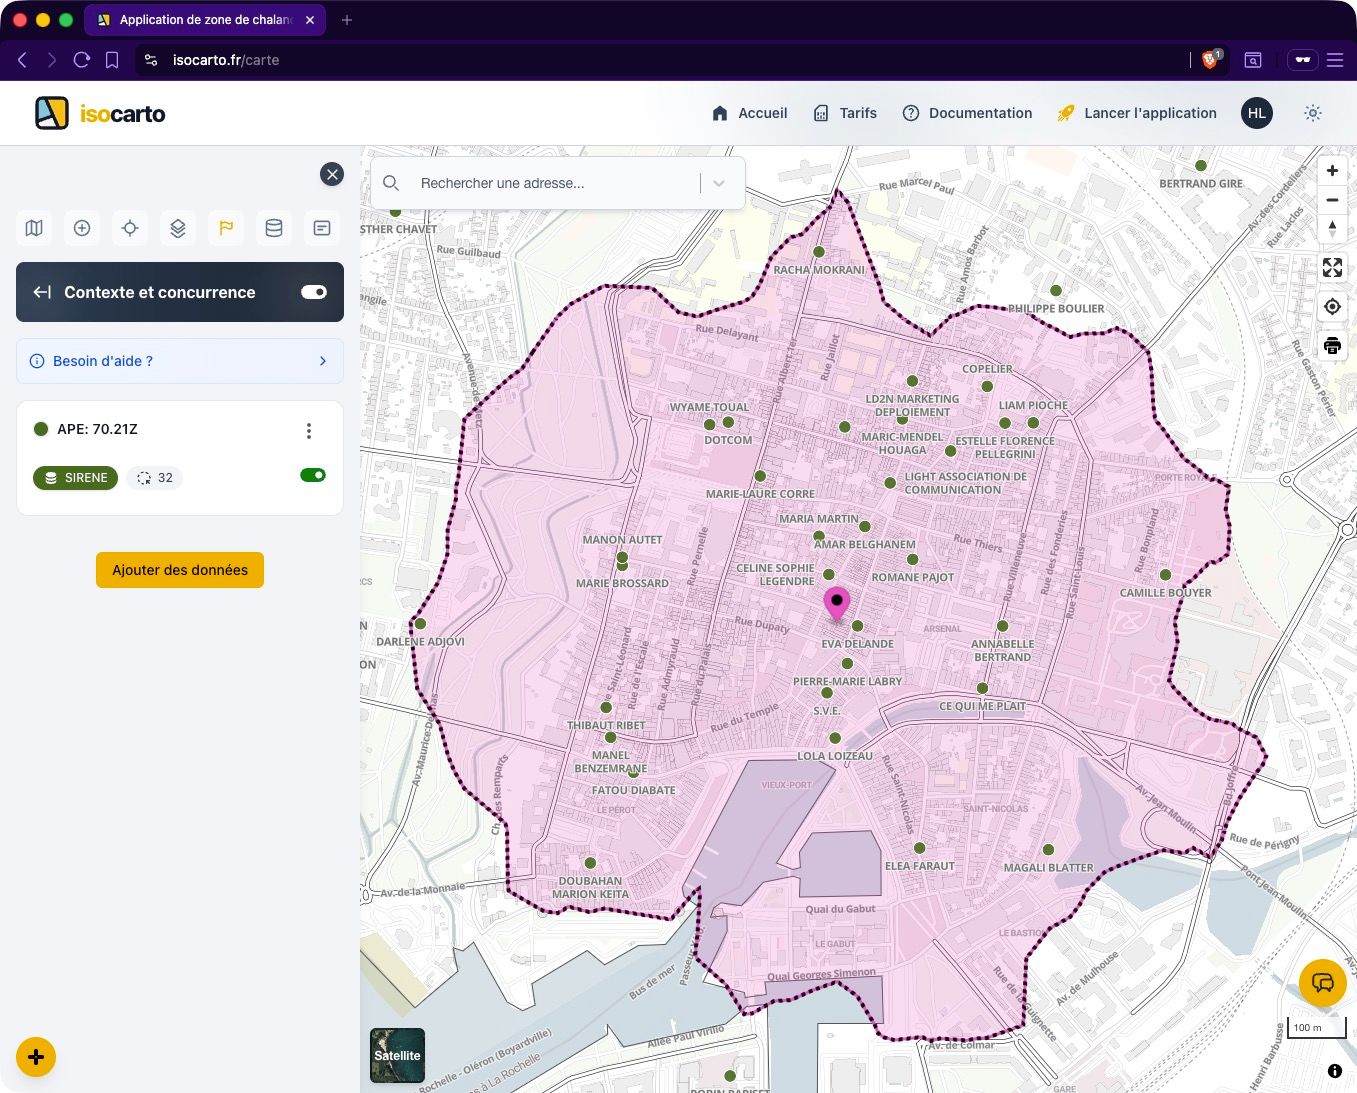Click the Ajouter des données button
The height and width of the screenshot is (1093, 1357).
pos(179,570)
